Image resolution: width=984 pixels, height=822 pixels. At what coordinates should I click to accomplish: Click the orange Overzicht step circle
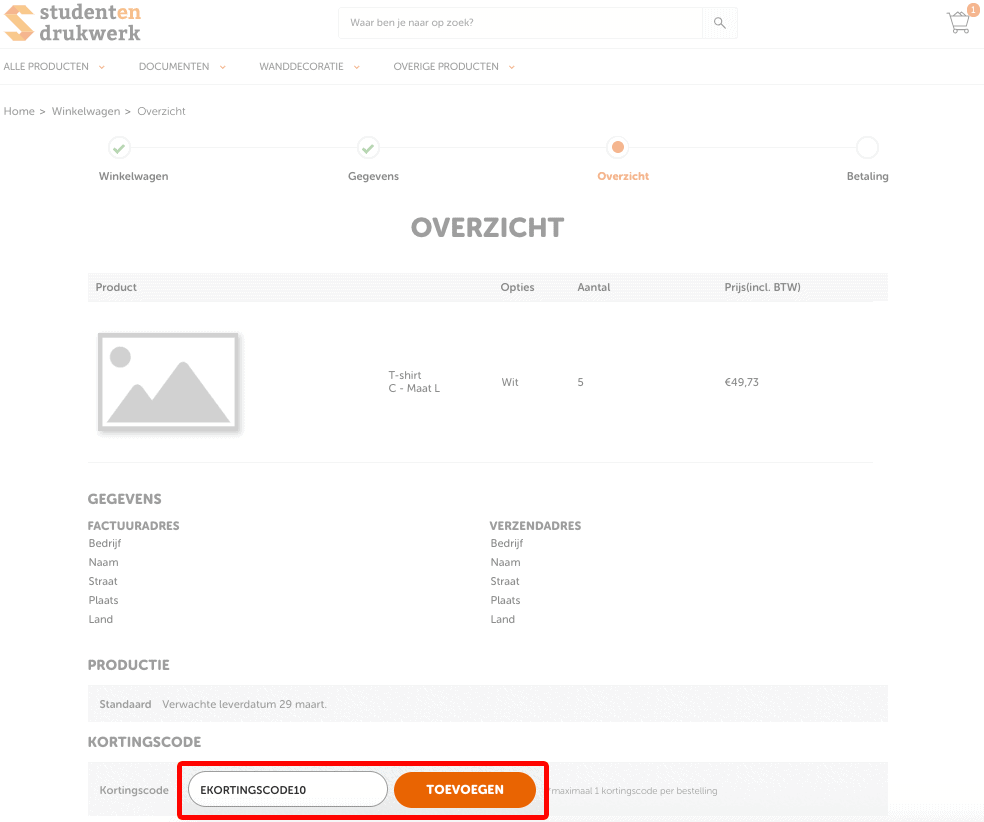pyautogui.click(x=618, y=147)
